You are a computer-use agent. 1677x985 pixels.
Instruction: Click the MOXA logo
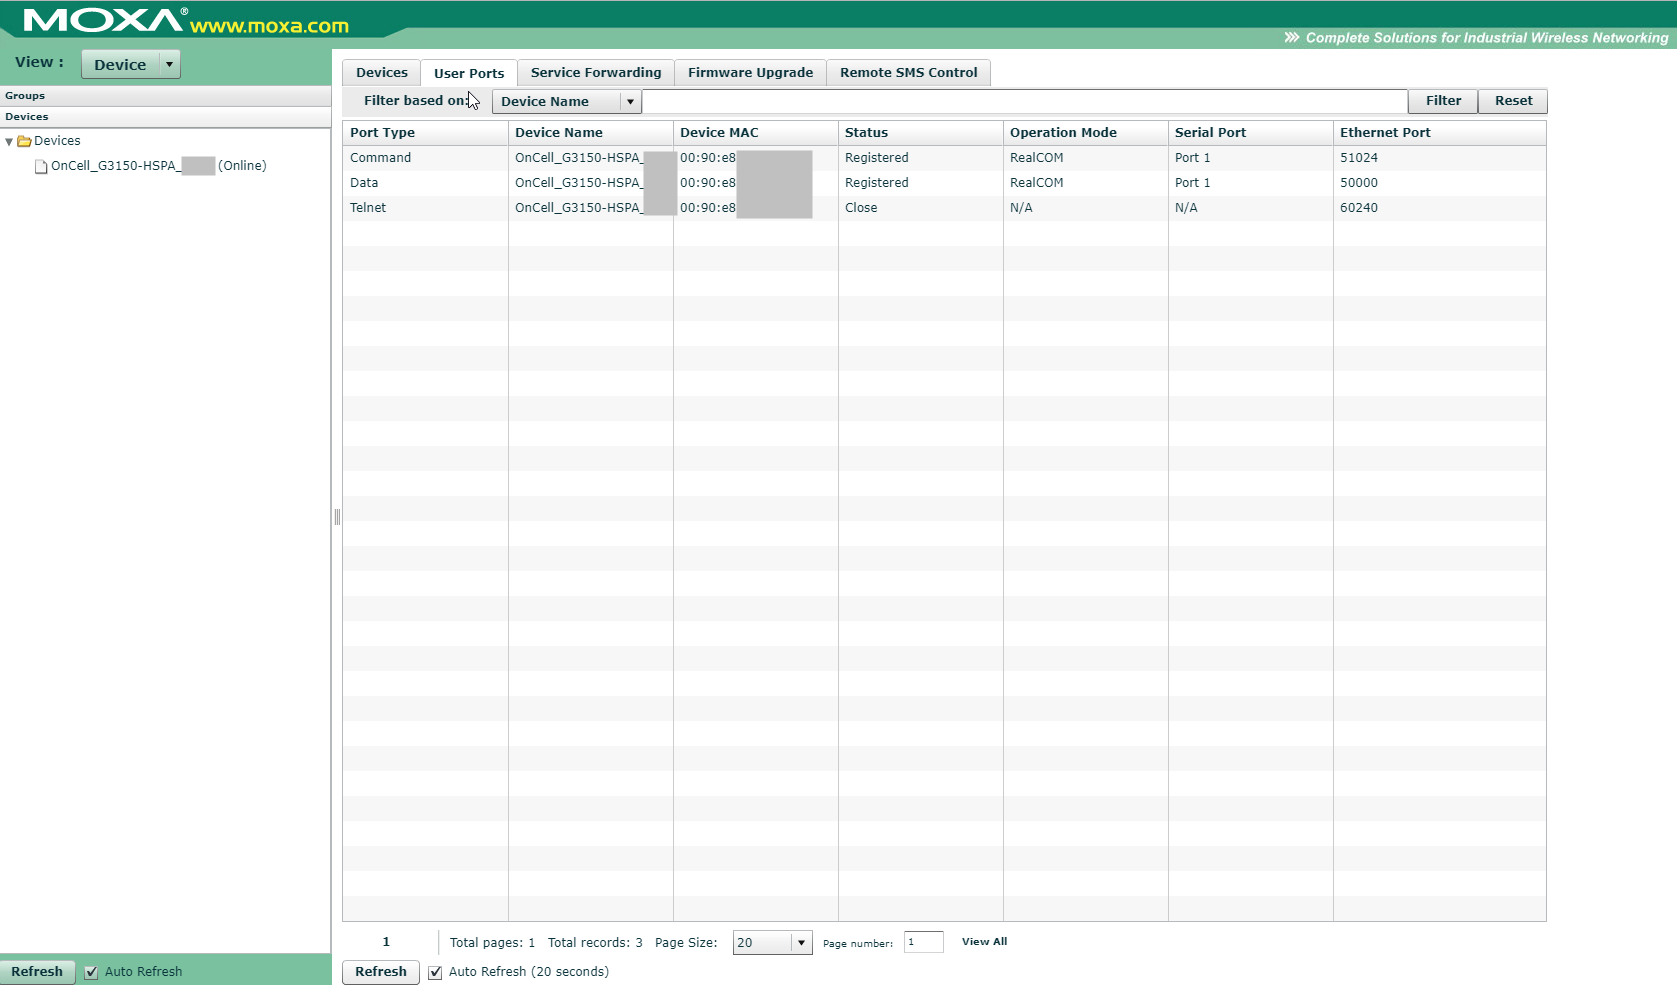[x=104, y=20]
